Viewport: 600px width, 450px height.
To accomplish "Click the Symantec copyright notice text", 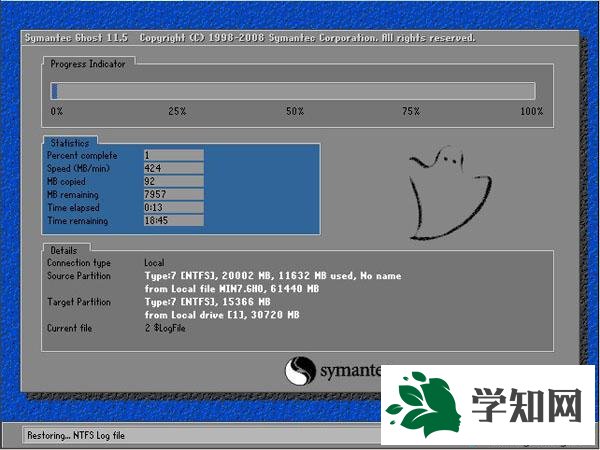I will tap(308, 38).
